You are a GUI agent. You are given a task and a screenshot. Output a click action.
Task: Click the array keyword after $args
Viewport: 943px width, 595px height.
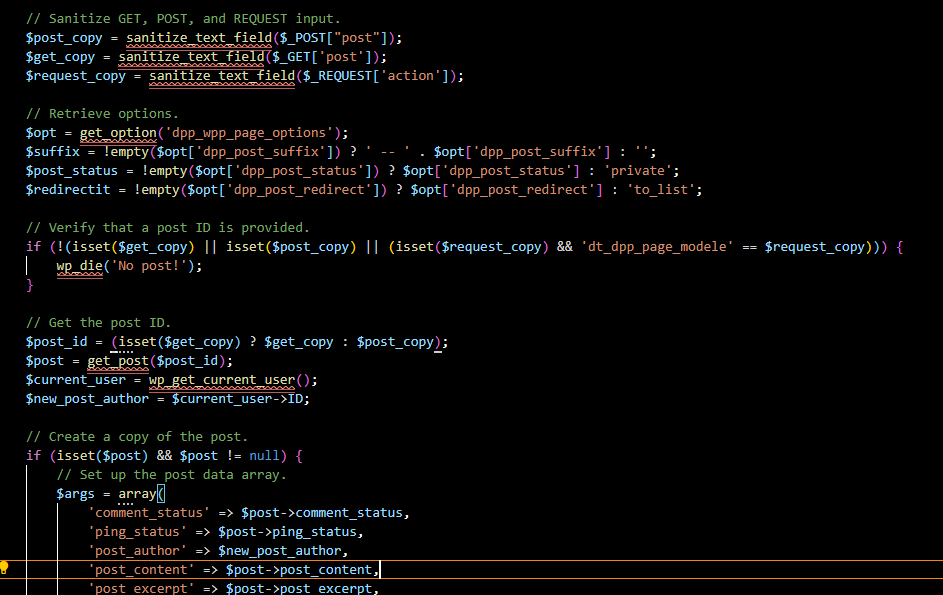click(x=137, y=494)
